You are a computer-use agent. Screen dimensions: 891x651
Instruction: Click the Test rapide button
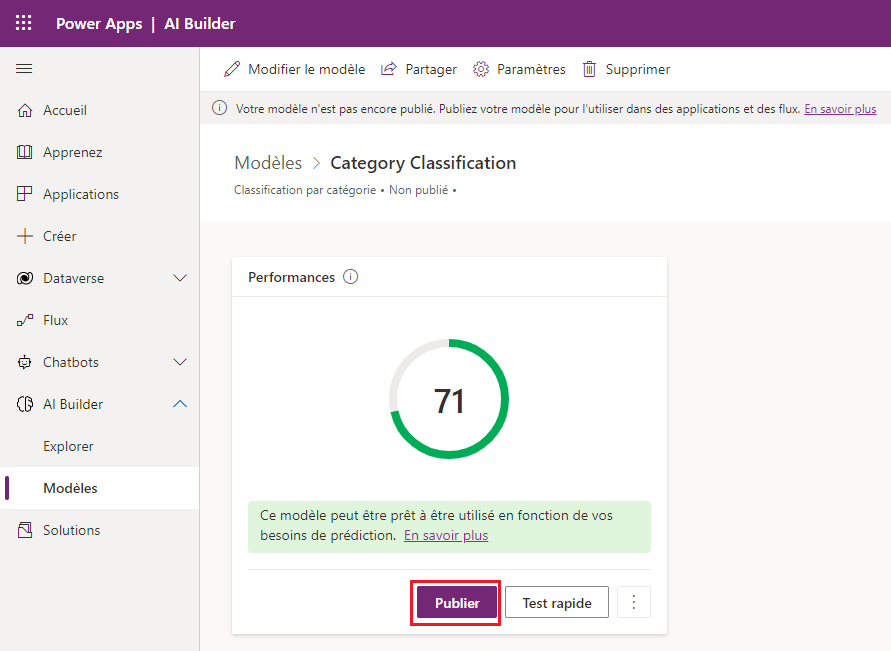click(x=557, y=603)
